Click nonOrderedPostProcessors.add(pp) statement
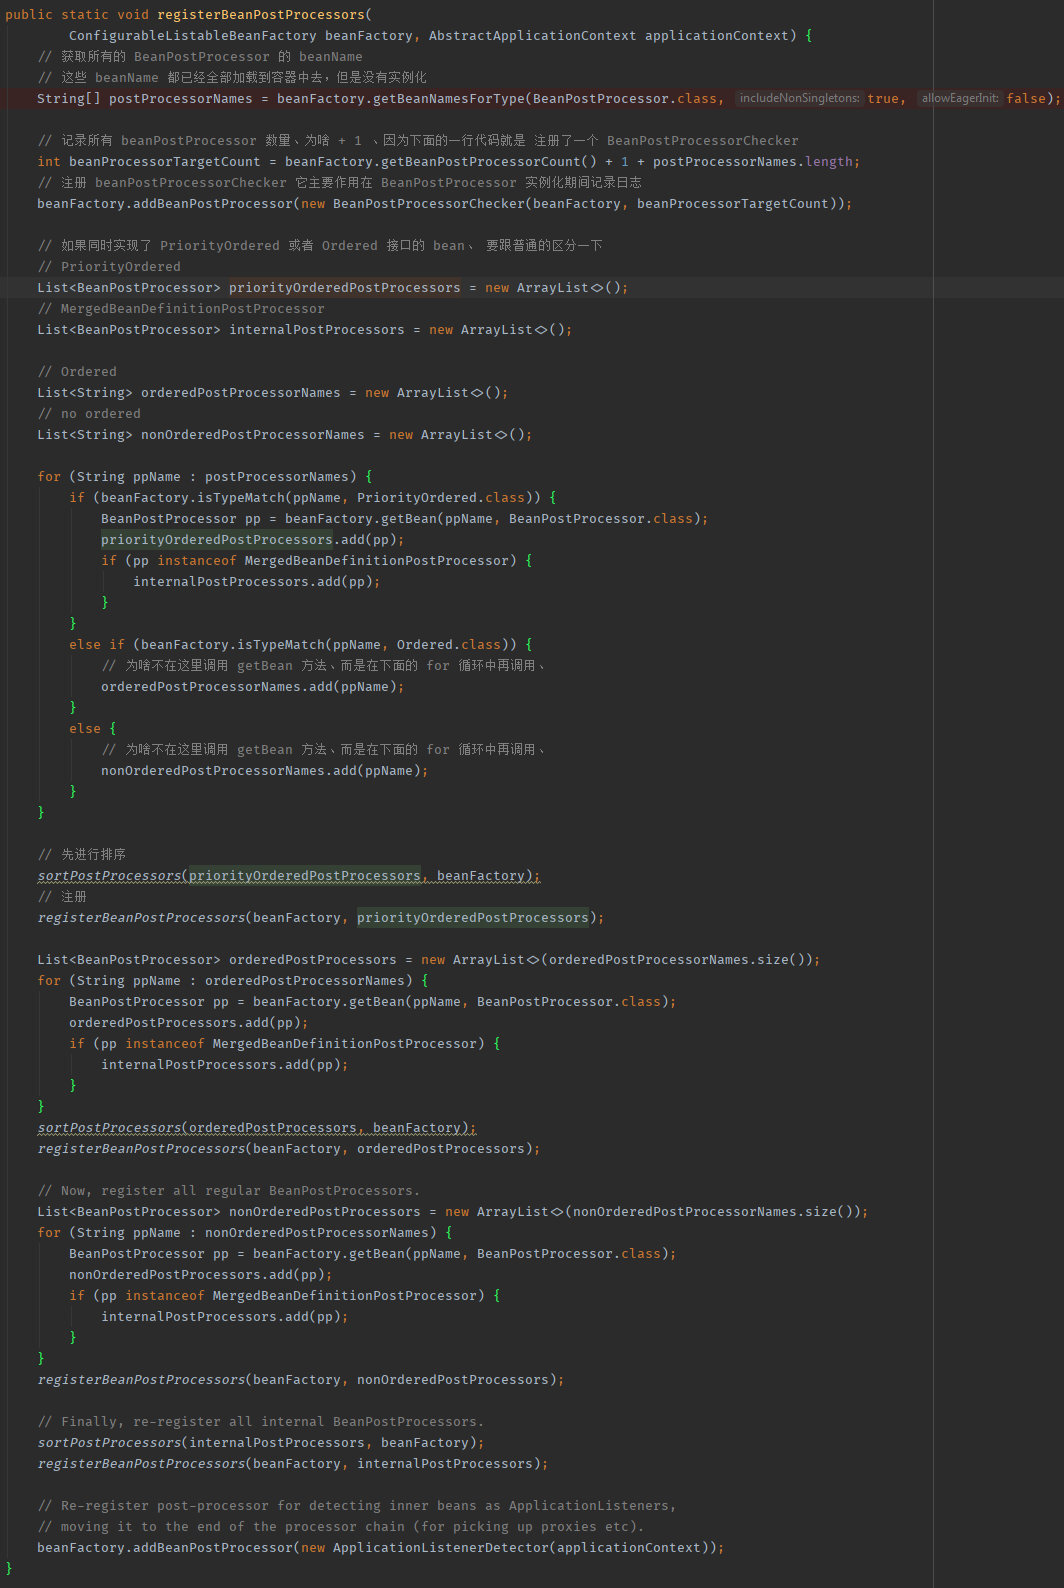This screenshot has width=1064, height=1588. (201, 1274)
